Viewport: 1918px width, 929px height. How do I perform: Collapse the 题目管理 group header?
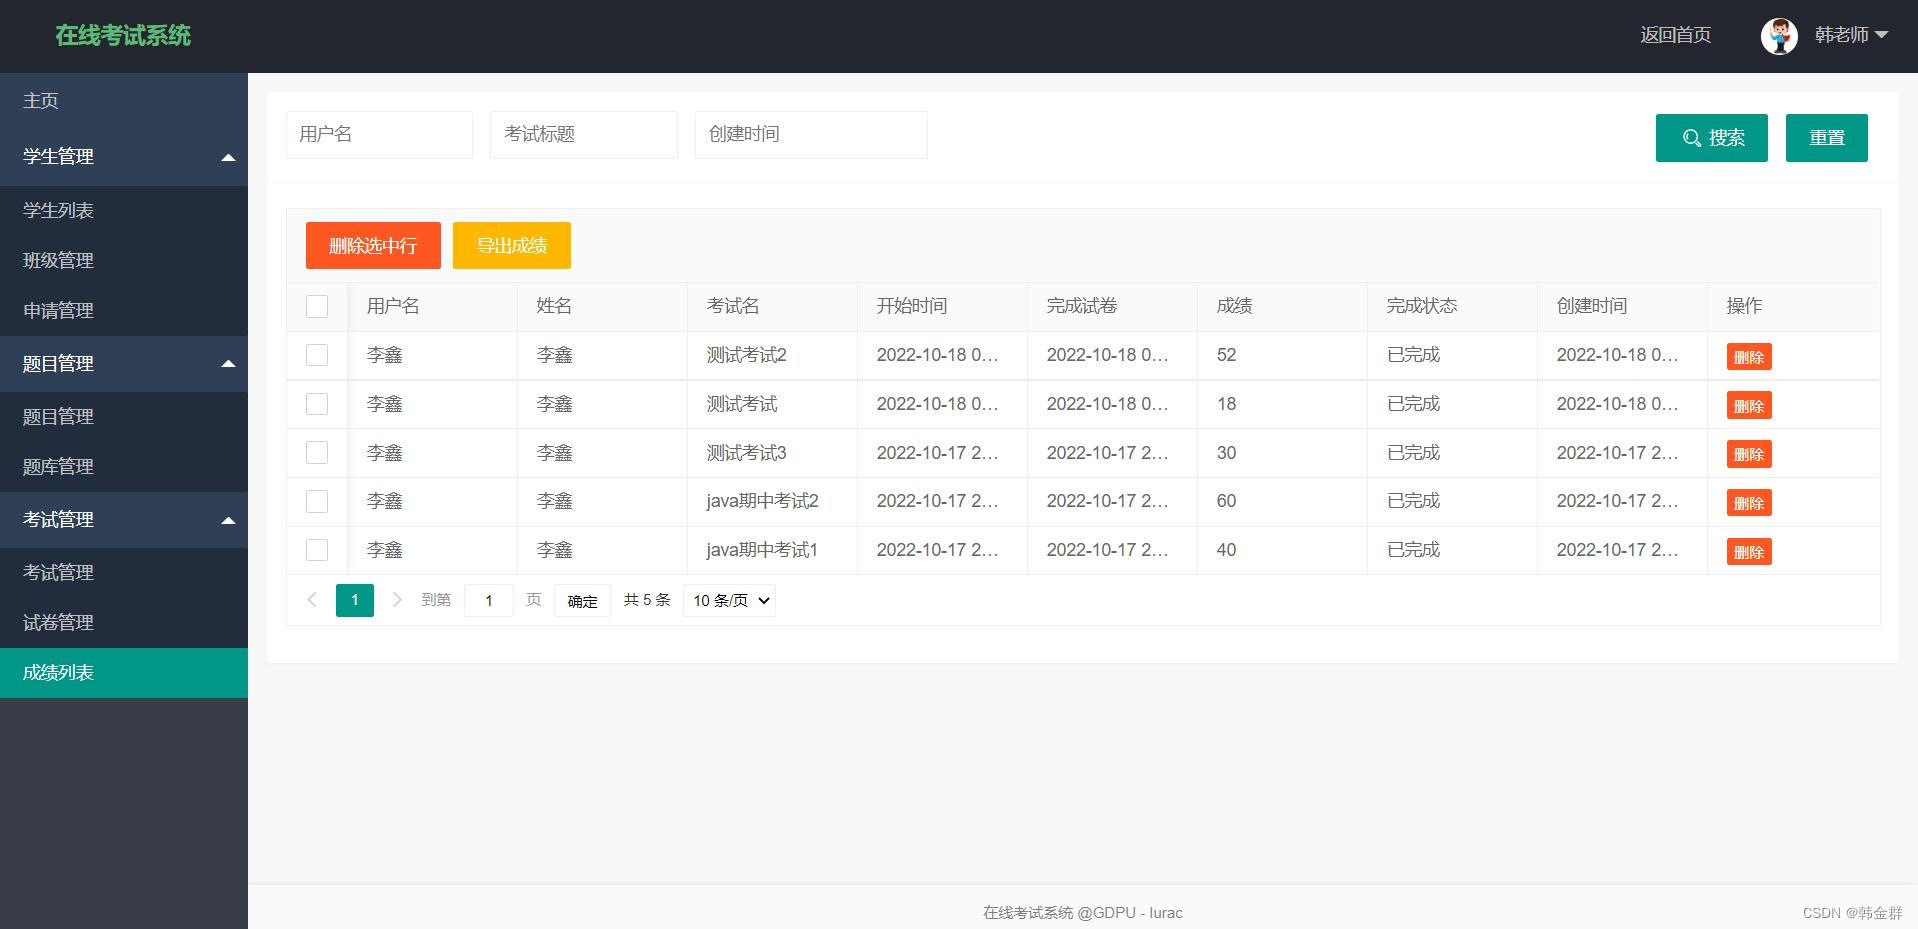coord(124,364)
